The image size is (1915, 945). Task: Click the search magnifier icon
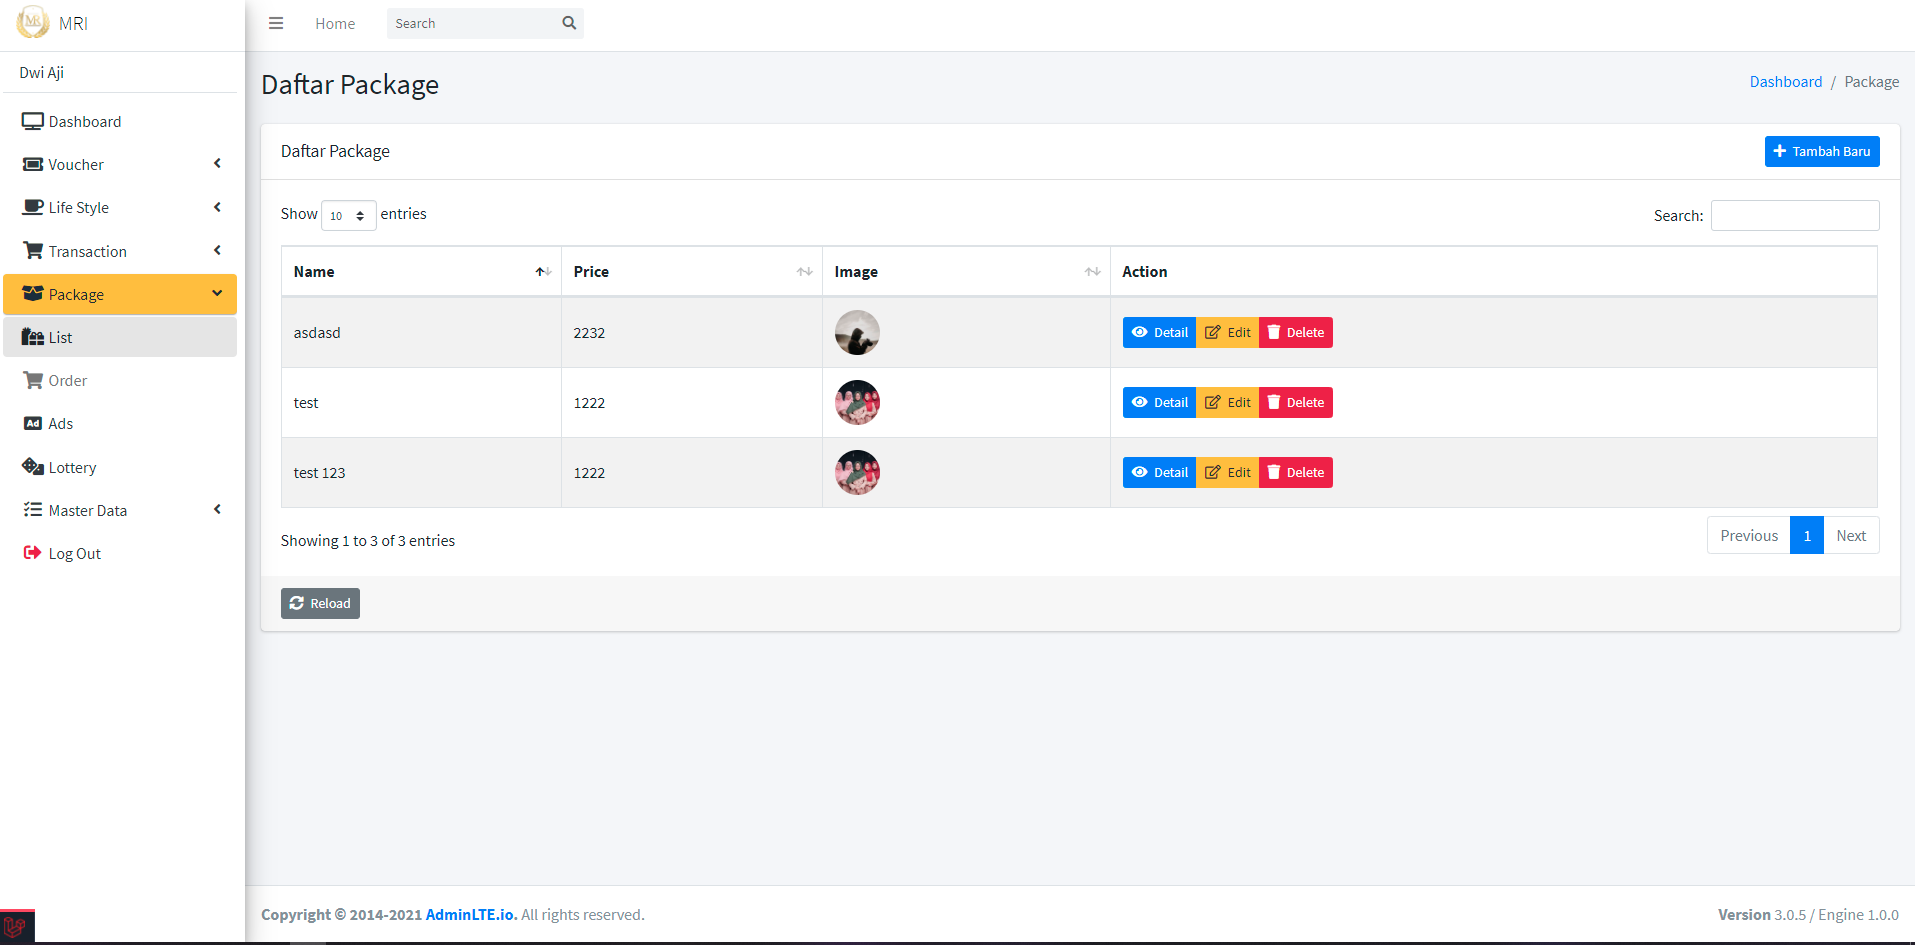tap(569, 23)
